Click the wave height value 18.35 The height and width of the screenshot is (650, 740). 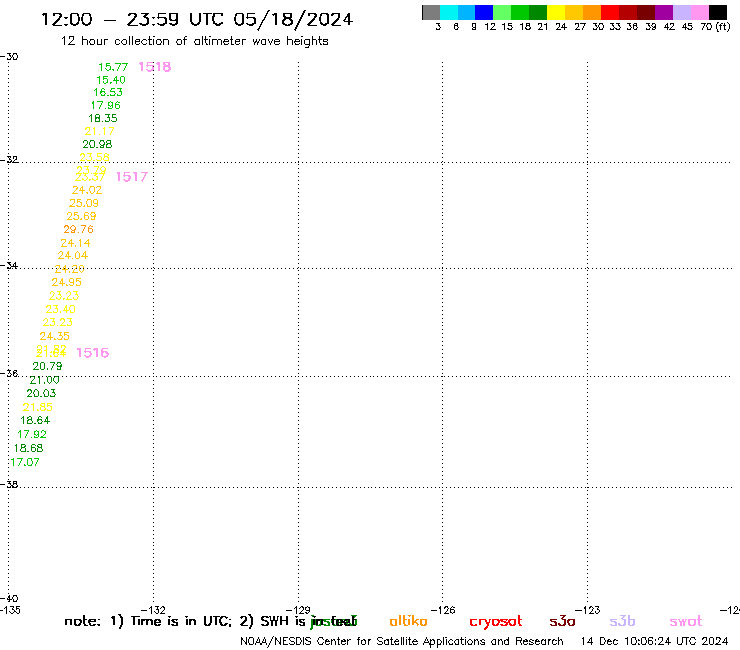[103, 118]
